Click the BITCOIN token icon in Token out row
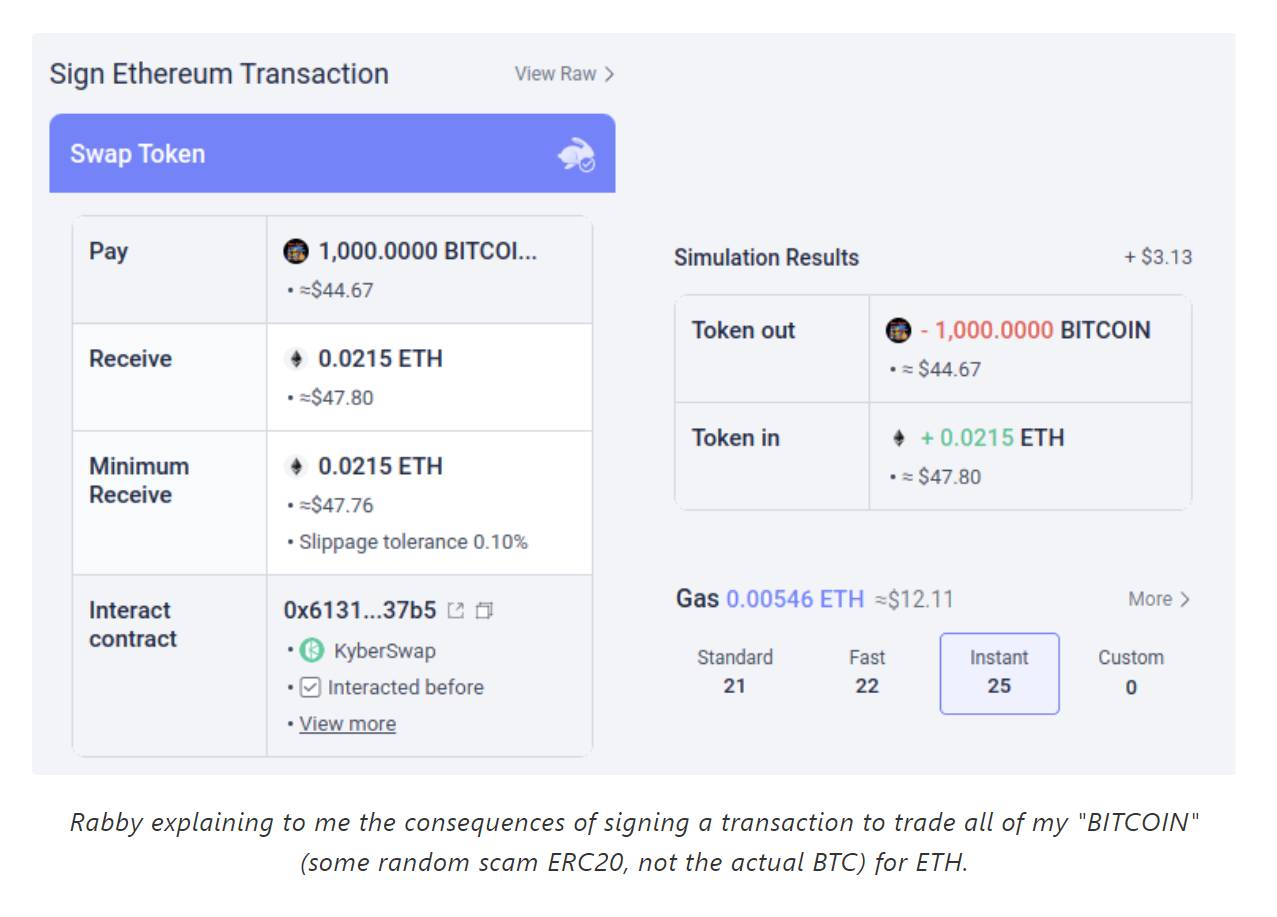This screenshot has height=917, width=1277. click(899, 330)
